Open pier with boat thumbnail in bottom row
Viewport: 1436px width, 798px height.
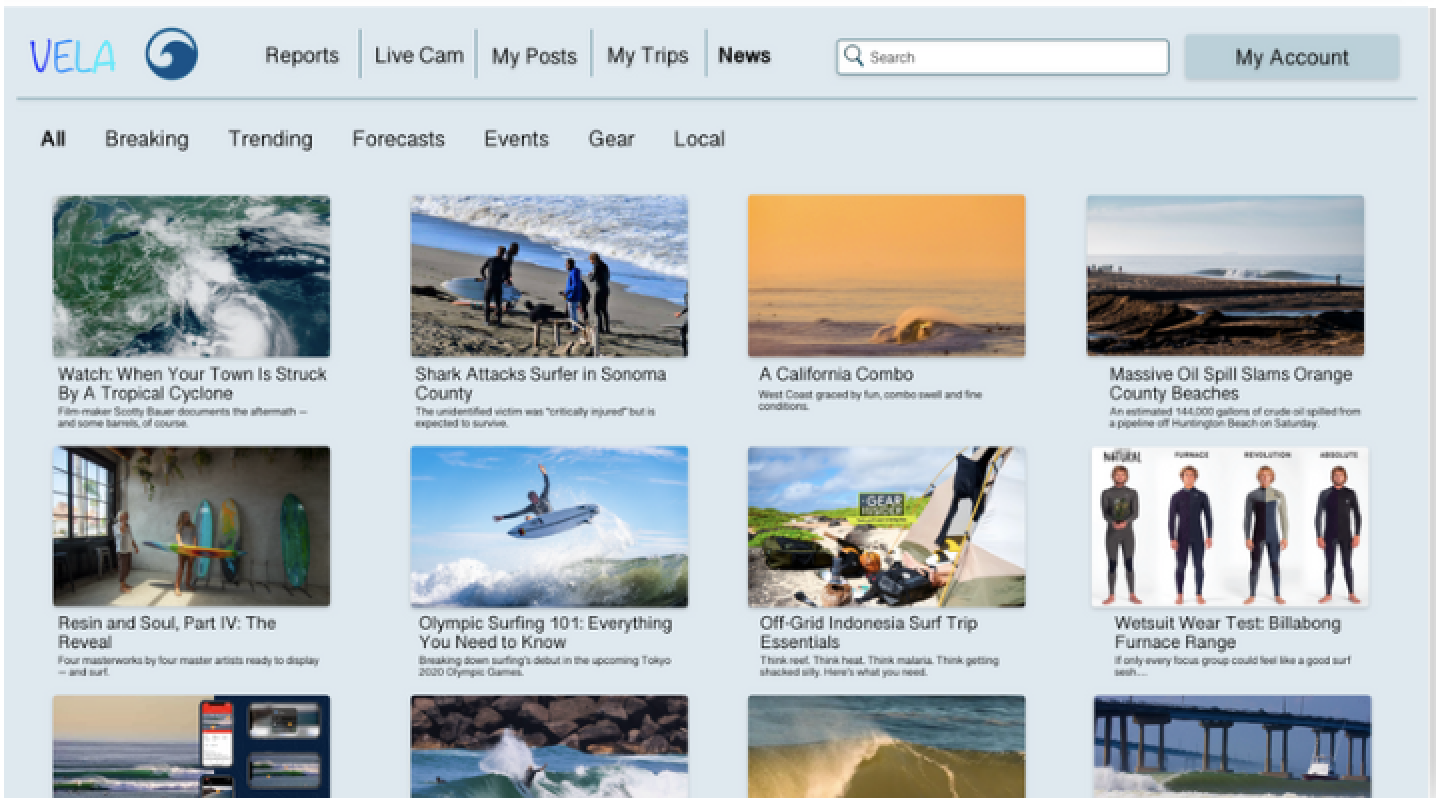[1232, 746]
